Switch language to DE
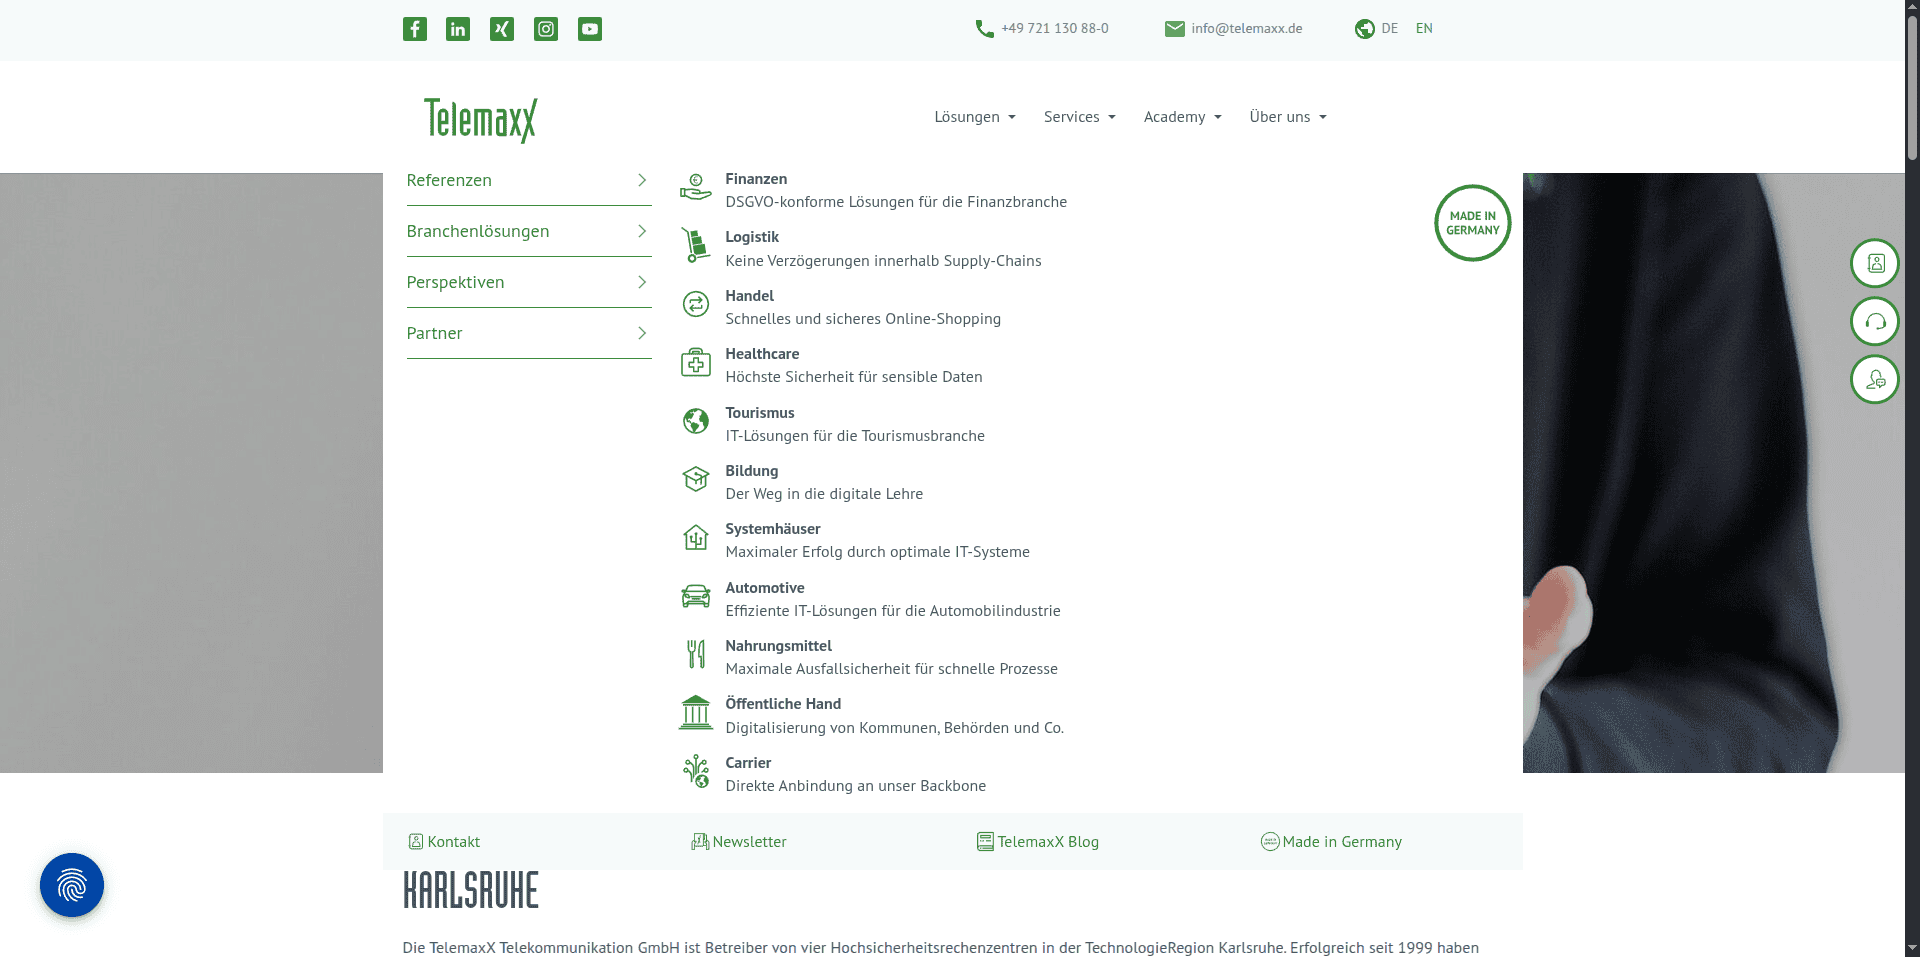 tap(1390, 29)
